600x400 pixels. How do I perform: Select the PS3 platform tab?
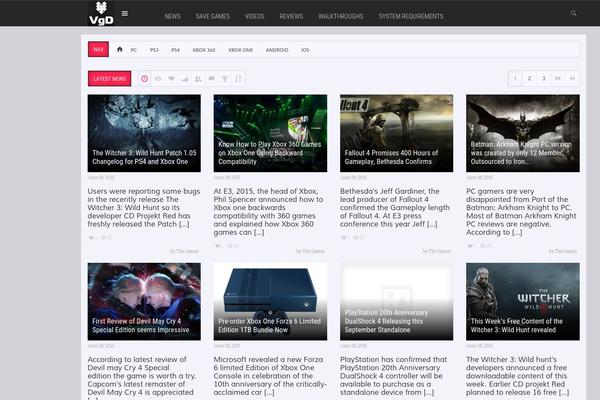click(x=154, y=50)
